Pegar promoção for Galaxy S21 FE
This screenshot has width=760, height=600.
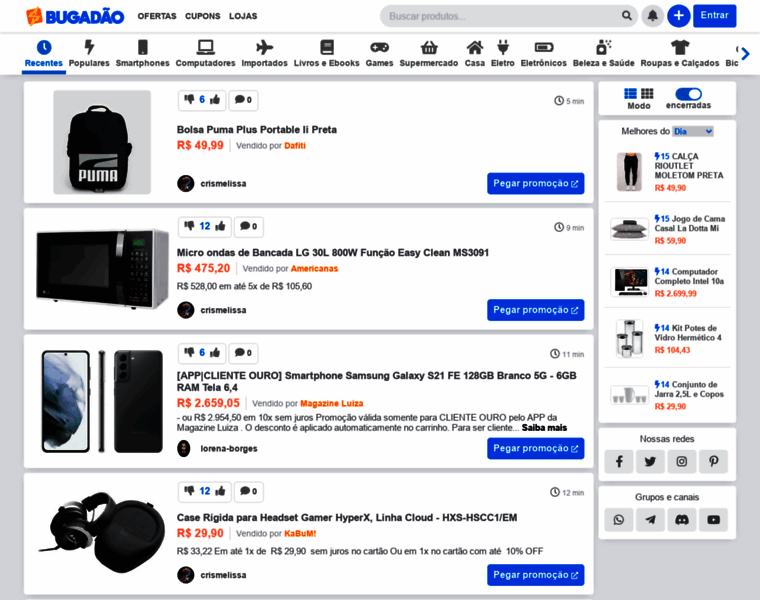pos(536,449)
